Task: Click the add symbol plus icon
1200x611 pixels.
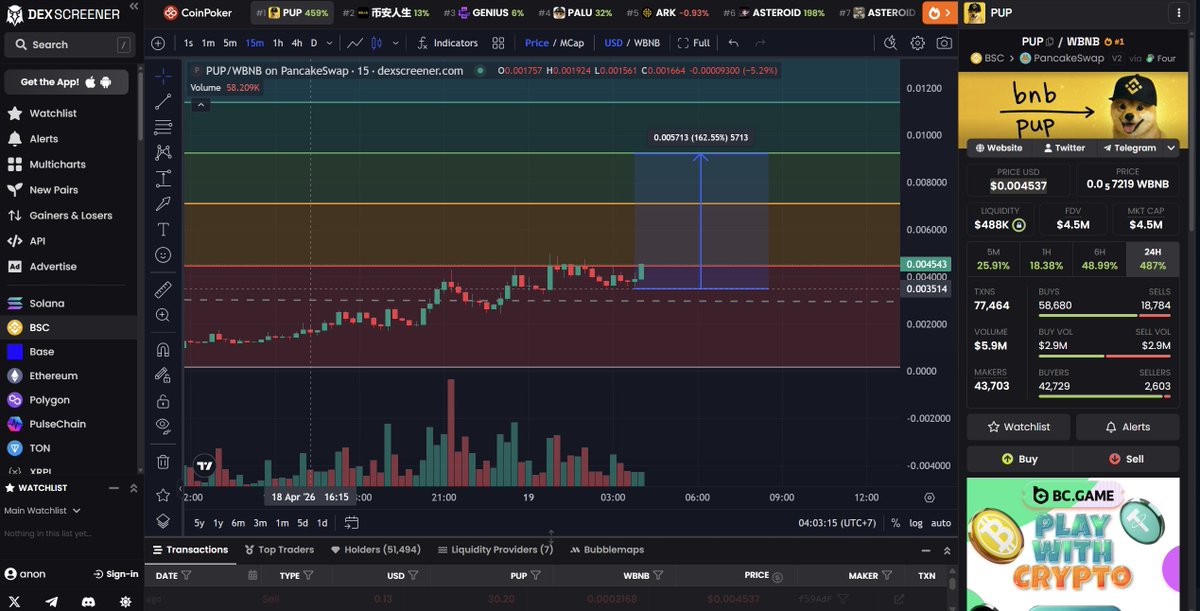Action: coord(158,43)
